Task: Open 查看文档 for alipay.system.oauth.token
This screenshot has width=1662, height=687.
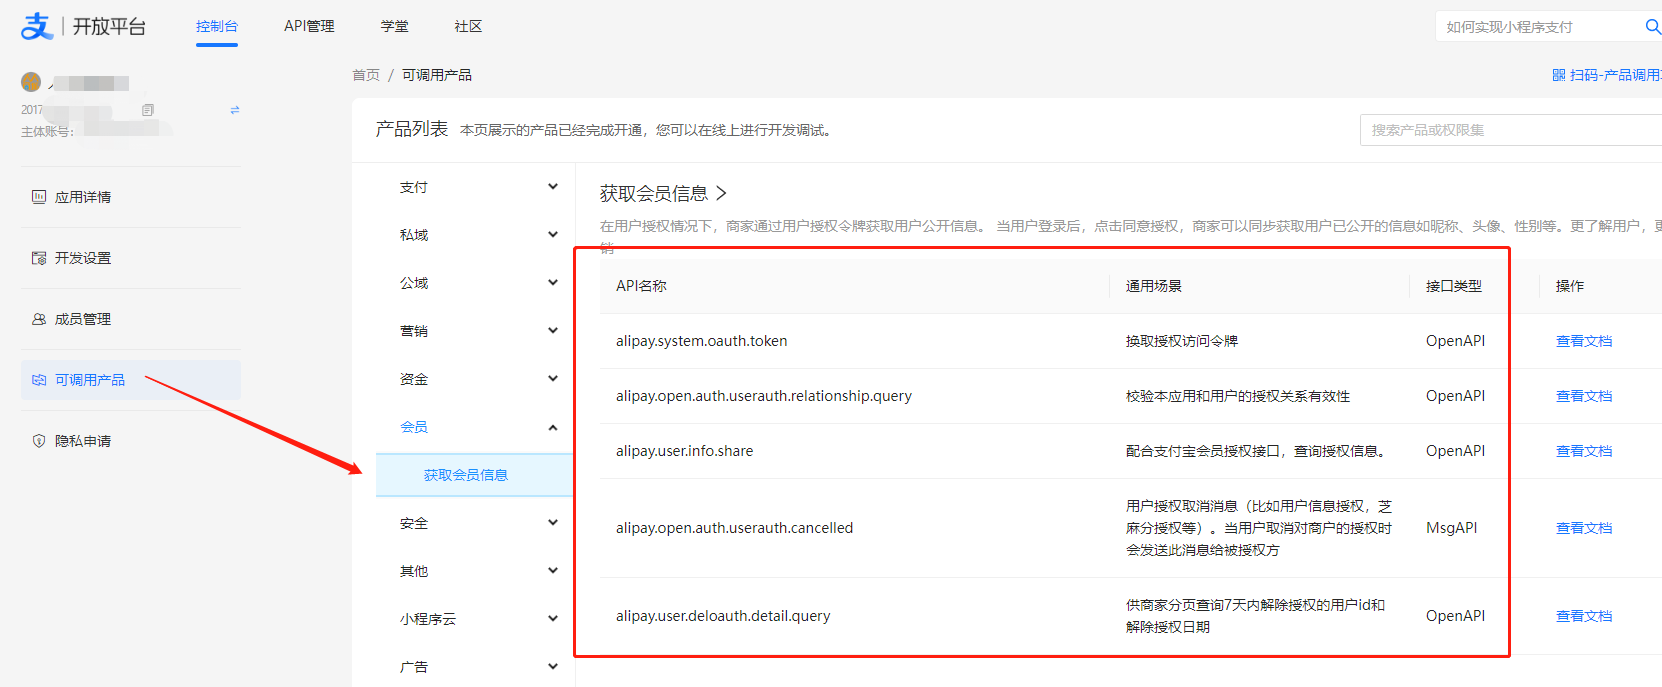Action: [x=1583, y=341]
